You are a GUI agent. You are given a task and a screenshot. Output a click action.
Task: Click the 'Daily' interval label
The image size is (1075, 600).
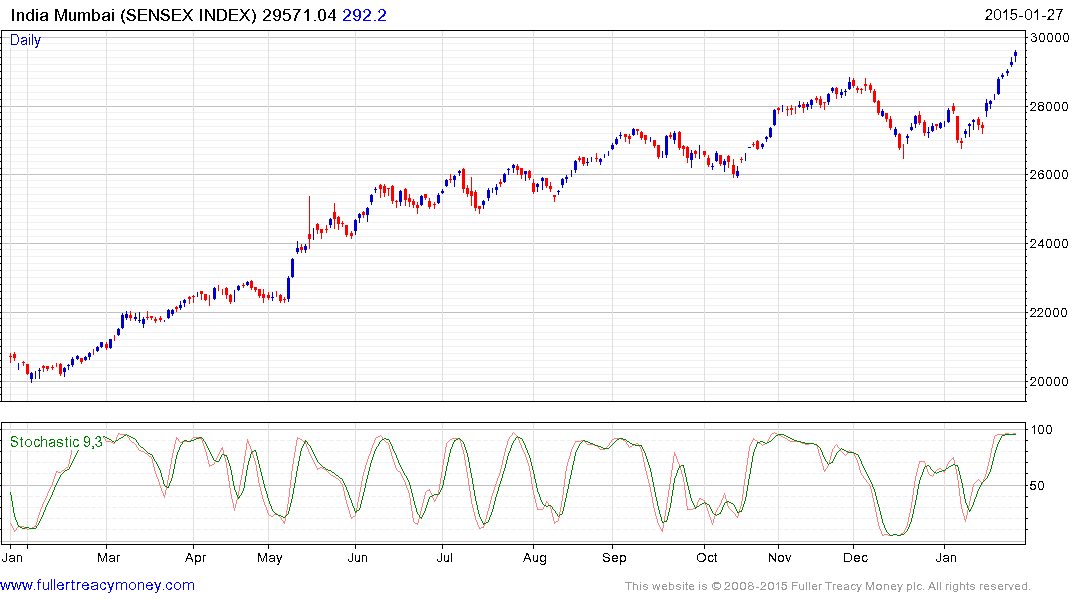25,40
